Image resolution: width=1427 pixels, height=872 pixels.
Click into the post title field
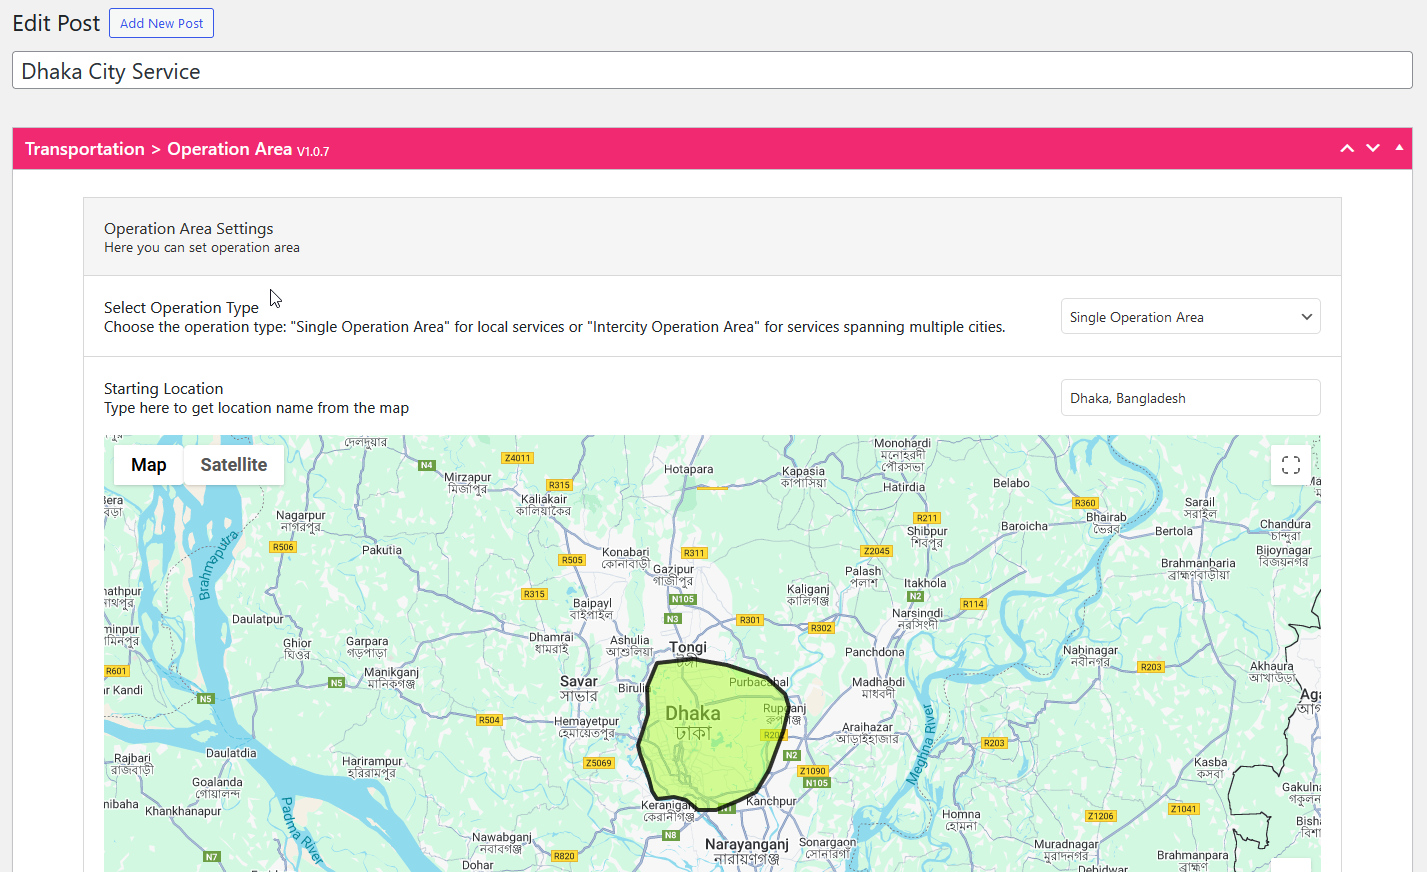click(x=712, y=71)
